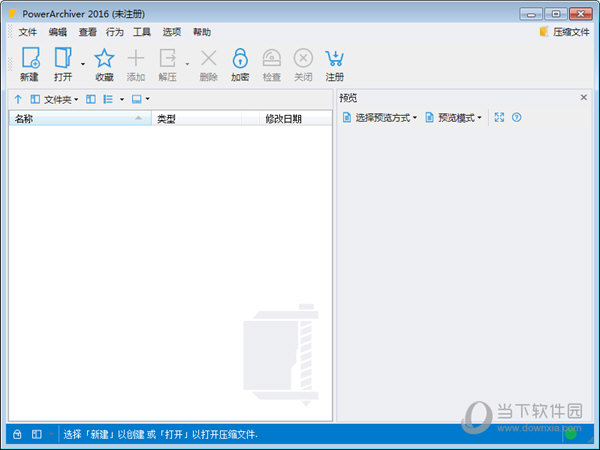The height and width of the screenshot is (450, 600).
Task: Expand the dropdown arrow beside 打开
Action: click(83, 64)
